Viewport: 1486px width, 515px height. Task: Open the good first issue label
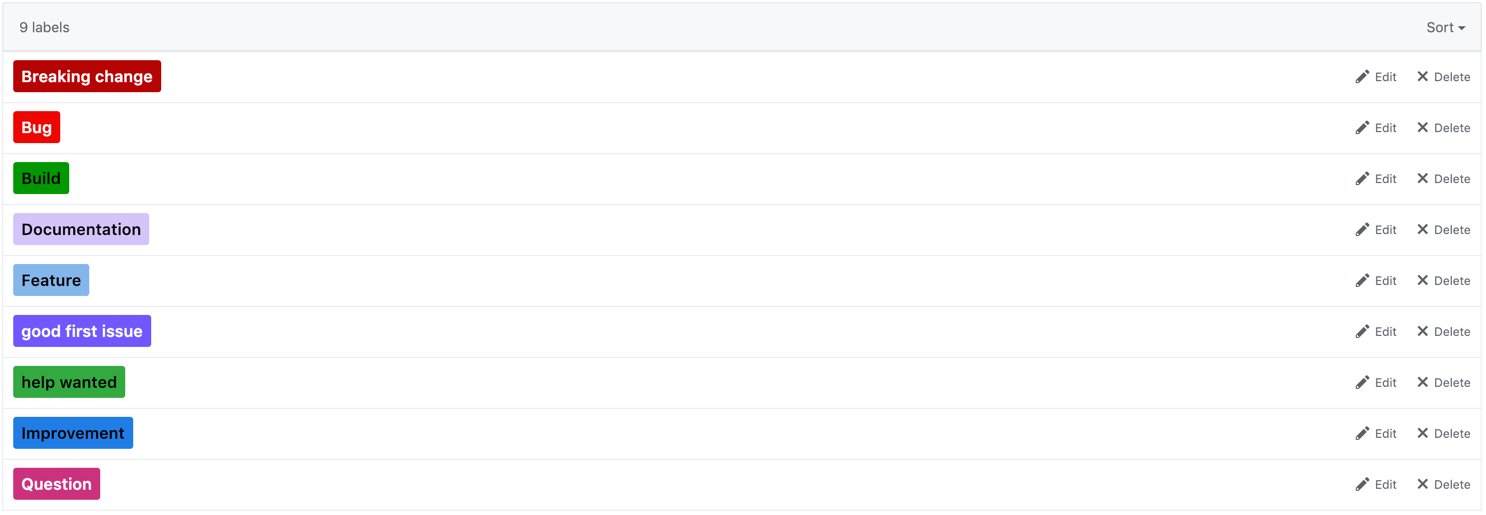82,332
